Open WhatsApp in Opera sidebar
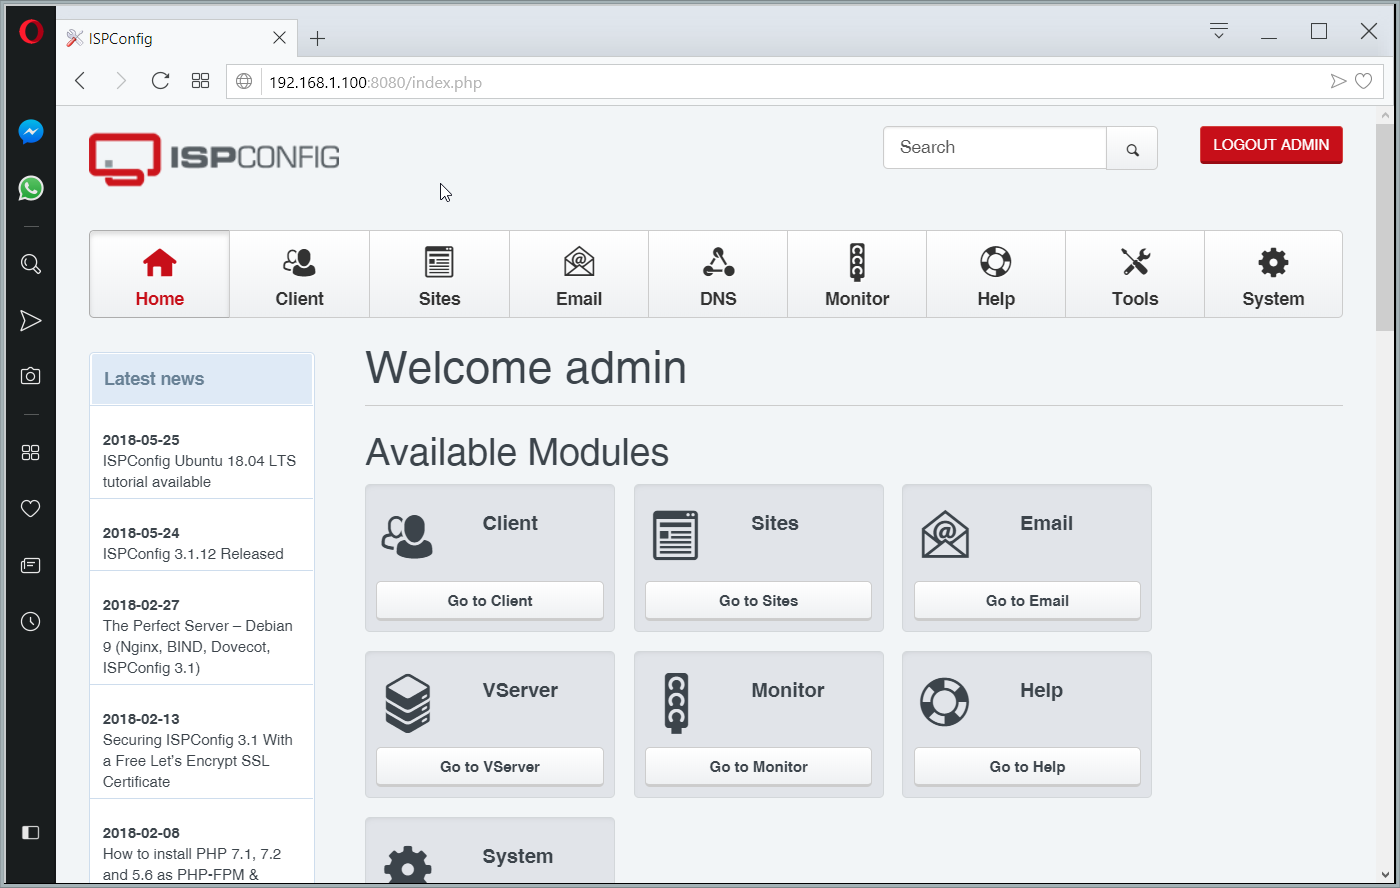The width and height of the screenshot is (1400, 888). click(30, 188)
